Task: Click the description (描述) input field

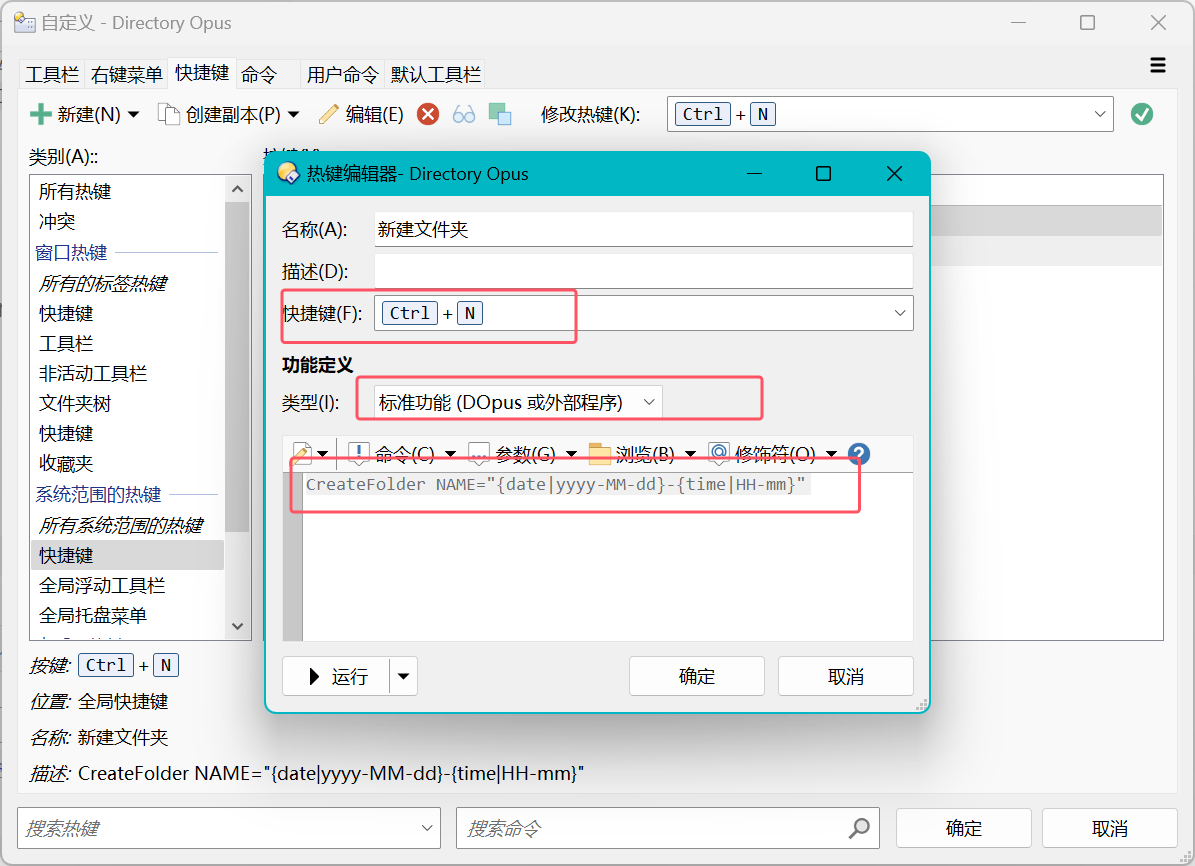Action: [643, 271]
